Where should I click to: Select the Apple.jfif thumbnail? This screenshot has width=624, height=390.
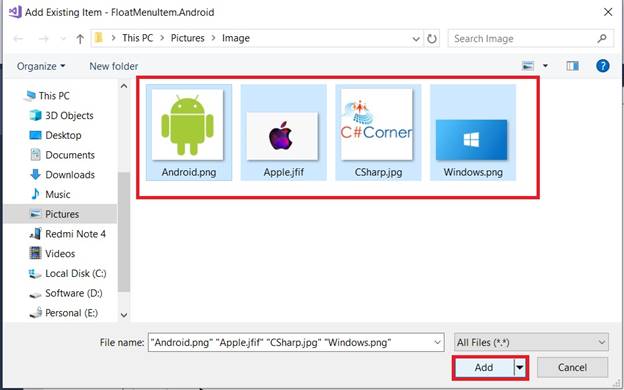point(282,136)
